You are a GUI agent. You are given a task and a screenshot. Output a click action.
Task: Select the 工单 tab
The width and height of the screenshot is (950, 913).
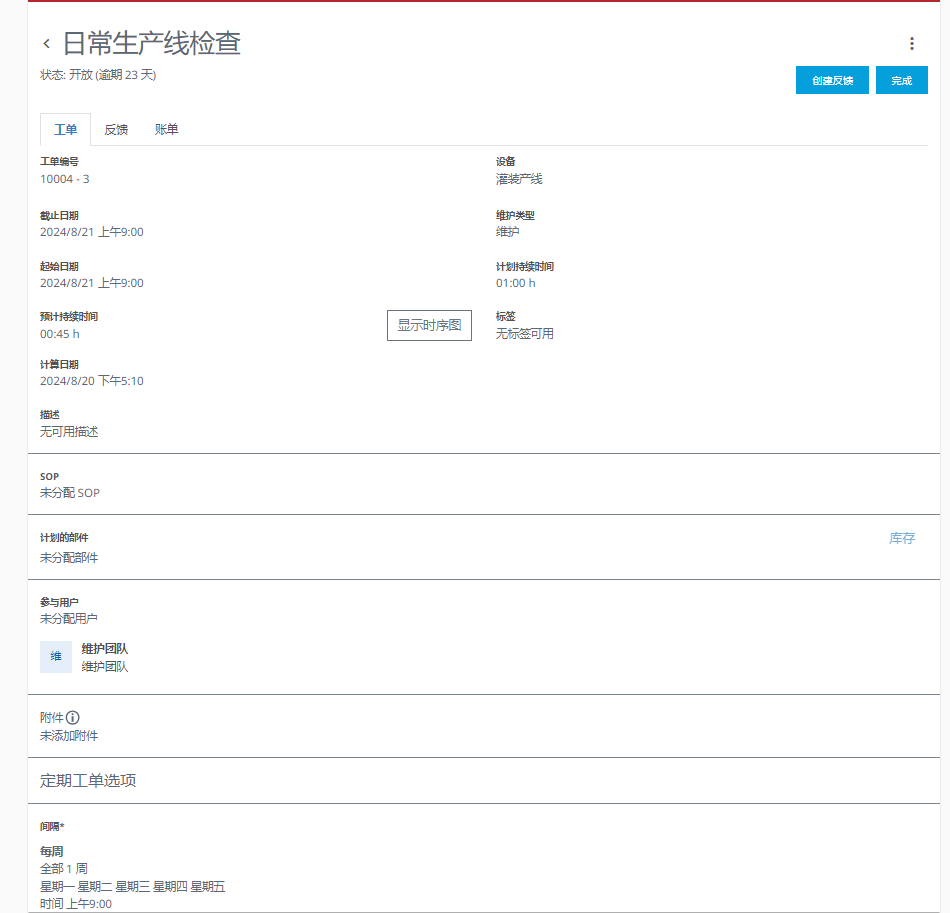pos(65,129)
